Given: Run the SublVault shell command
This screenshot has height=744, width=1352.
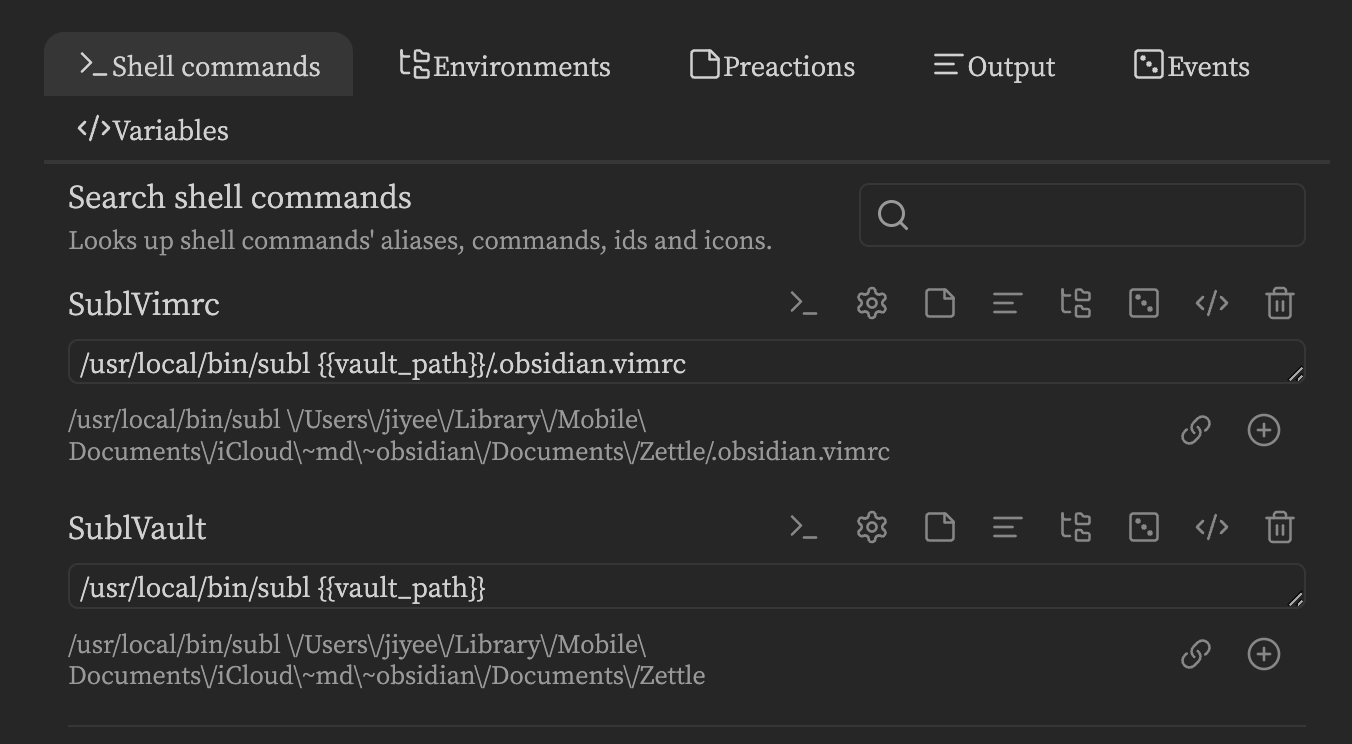Looking at the screenshot, I should pyautogui.click(x=804, y=527).
